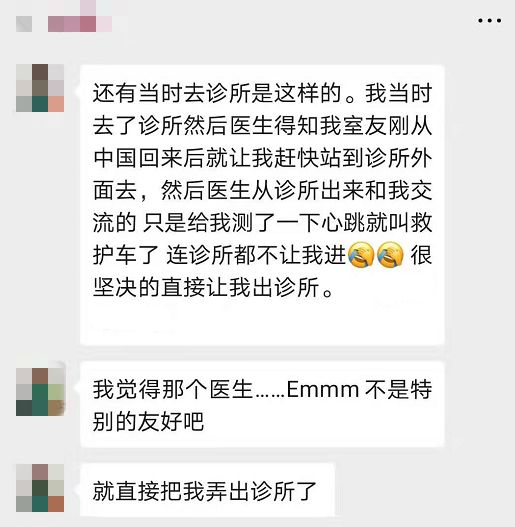Click the line beginning '护车了 连诊所'
The width and height of the screenshot is (515, 527).
(262, 255)
